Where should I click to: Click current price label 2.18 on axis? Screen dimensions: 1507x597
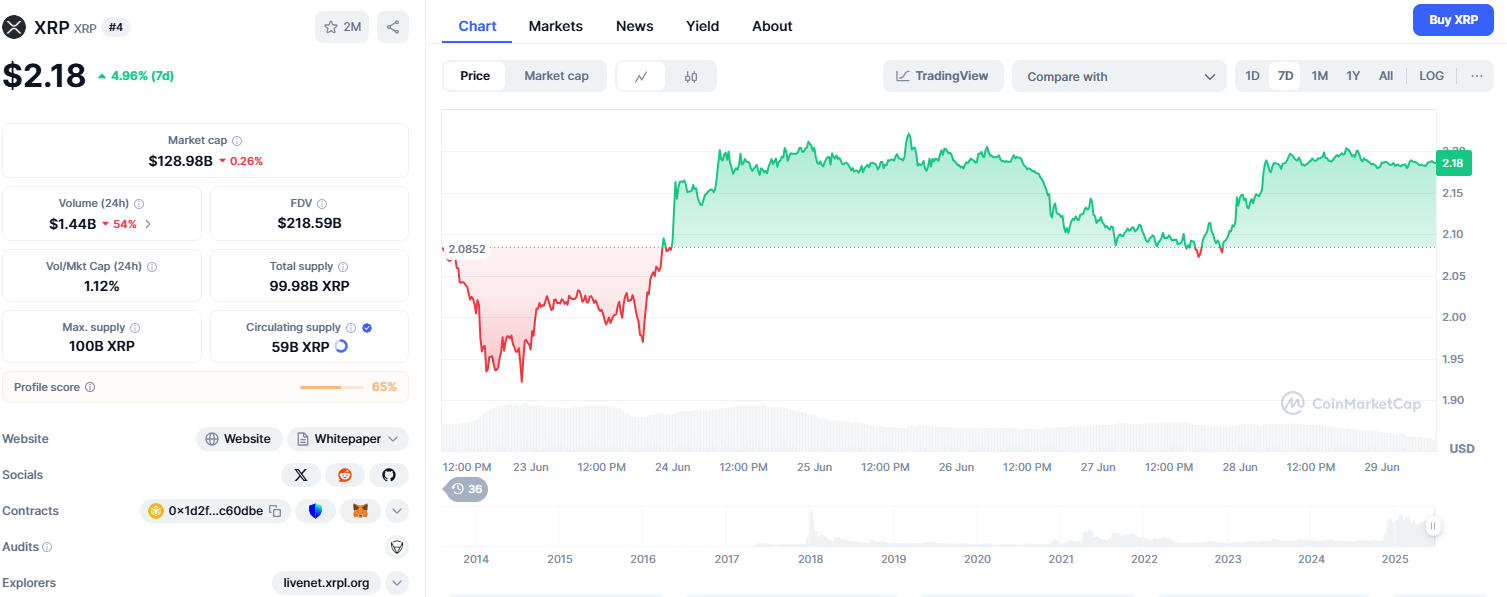(1453, 163)
